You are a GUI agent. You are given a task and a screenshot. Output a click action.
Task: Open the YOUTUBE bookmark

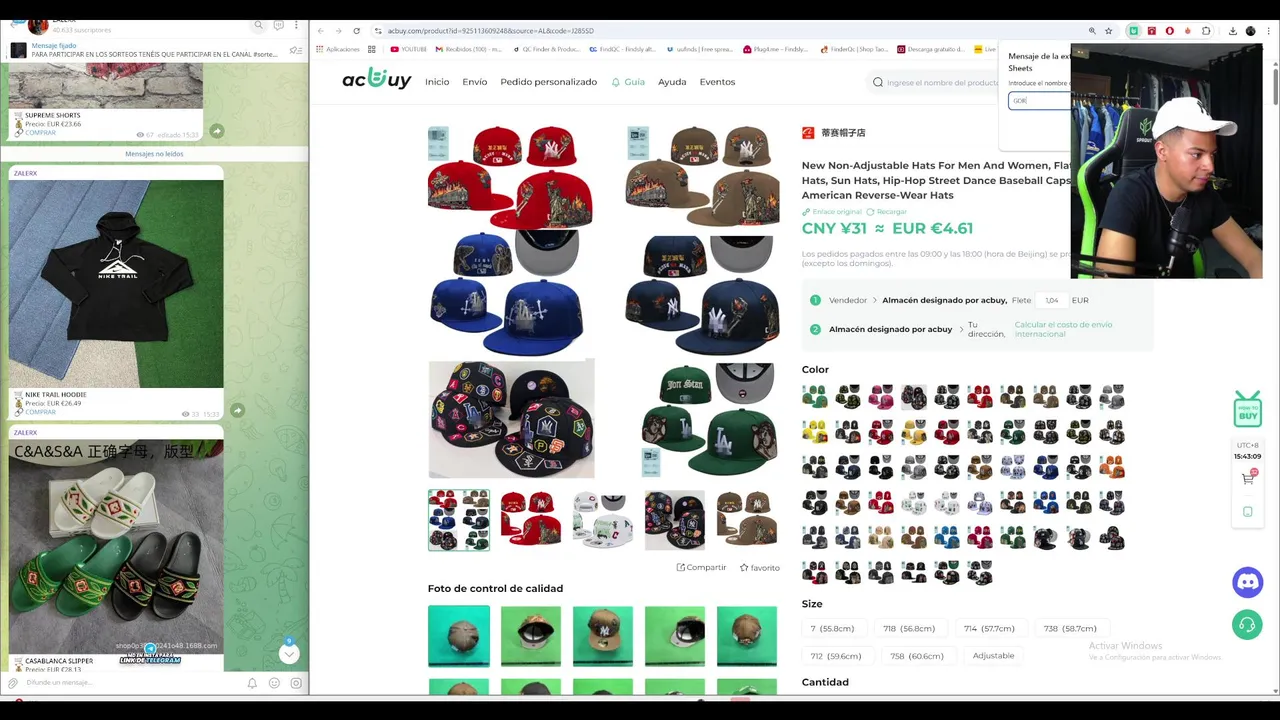[408, 49]
